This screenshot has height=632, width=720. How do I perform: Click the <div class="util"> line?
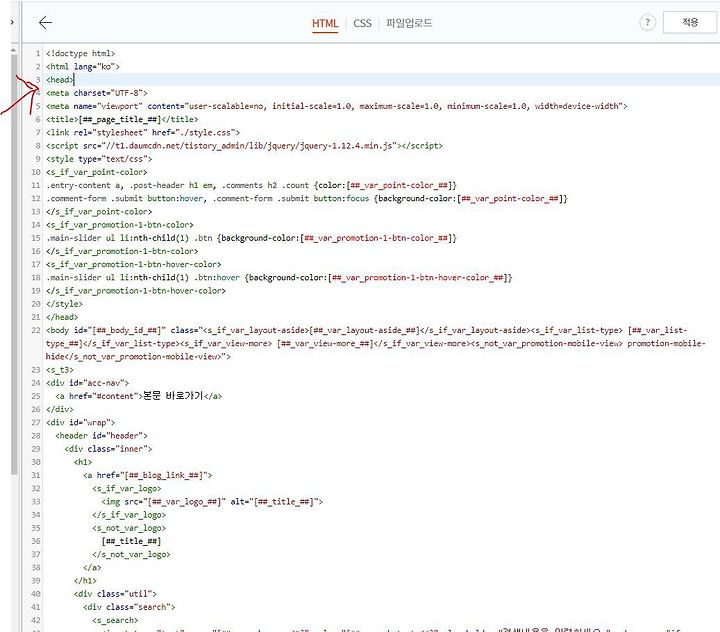pos(115,594)
